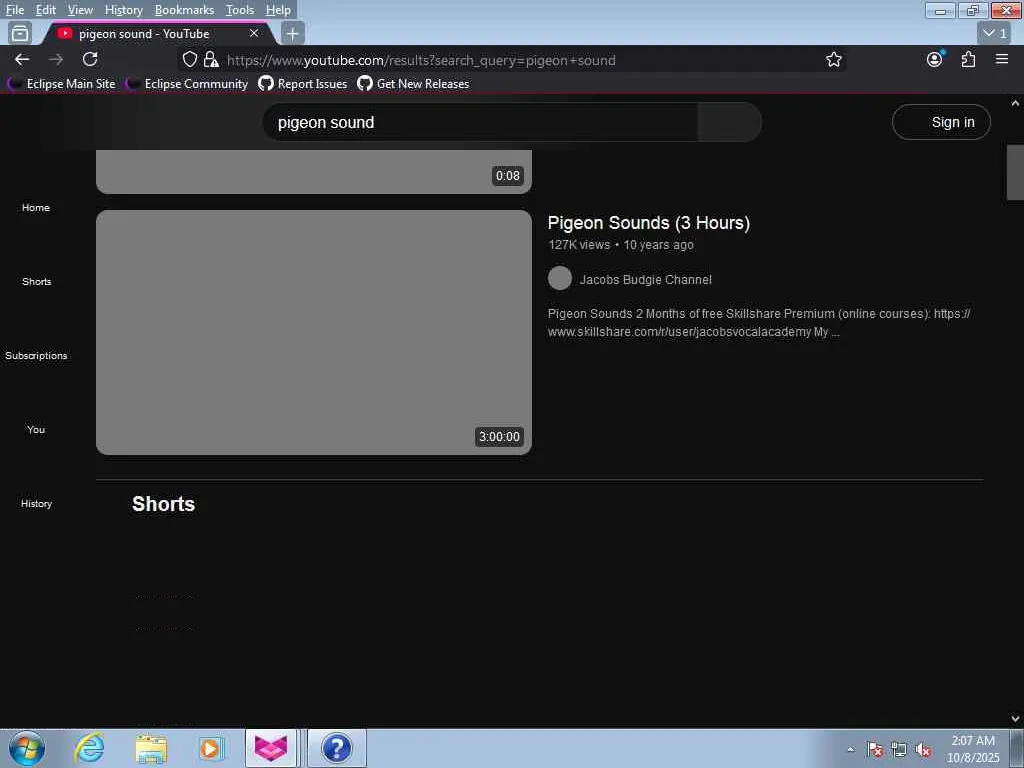Launch Internet Explorer from the taskbar
The image size is (1024, 768).
point(89,748)
